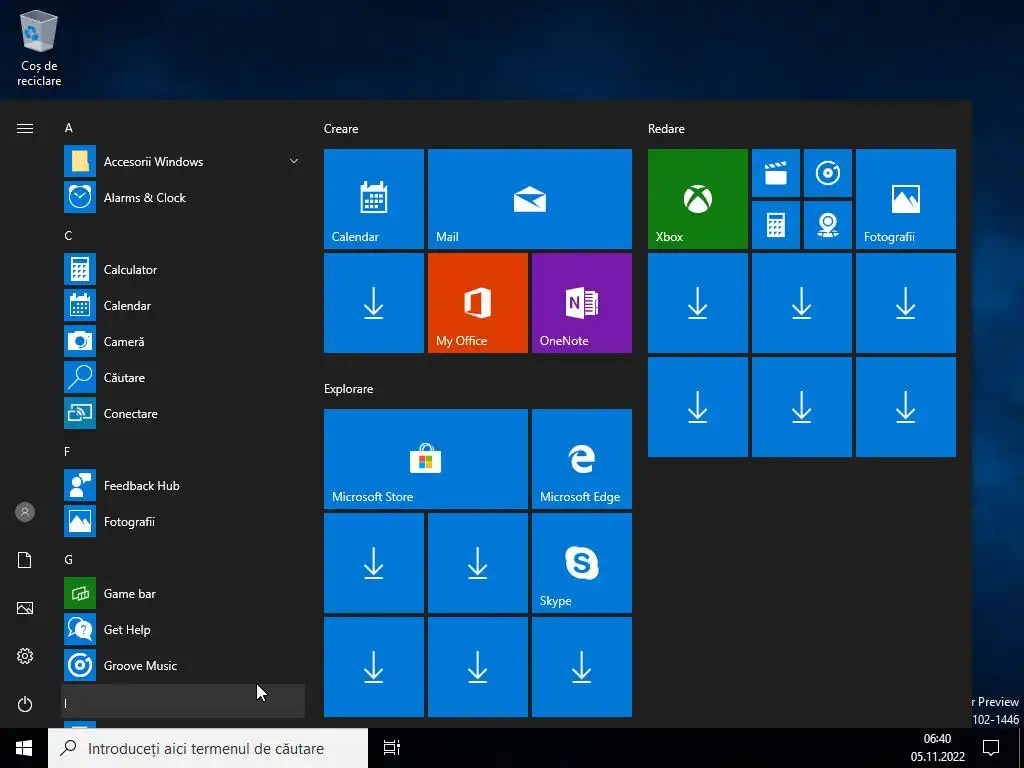Open the Action Center notification icon

(991, 748)
